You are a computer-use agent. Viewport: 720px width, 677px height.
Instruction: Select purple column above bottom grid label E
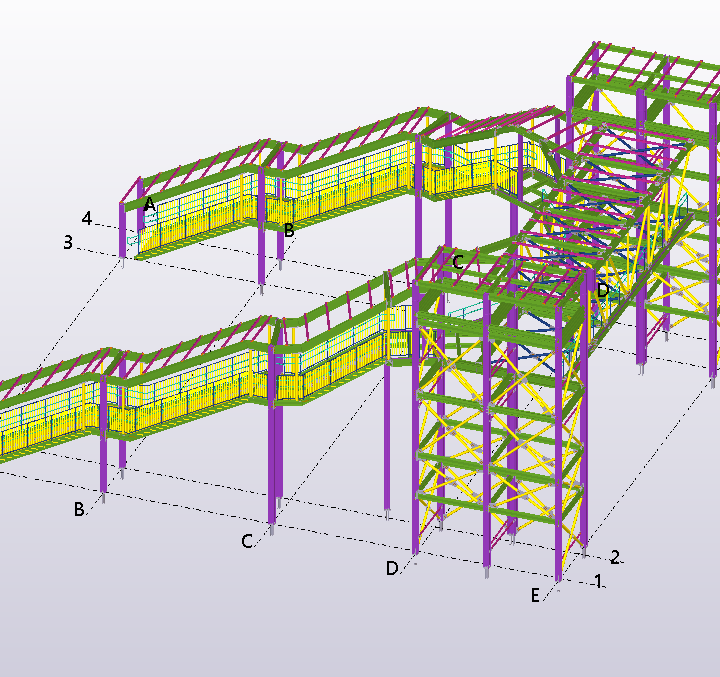coord(559,480)
